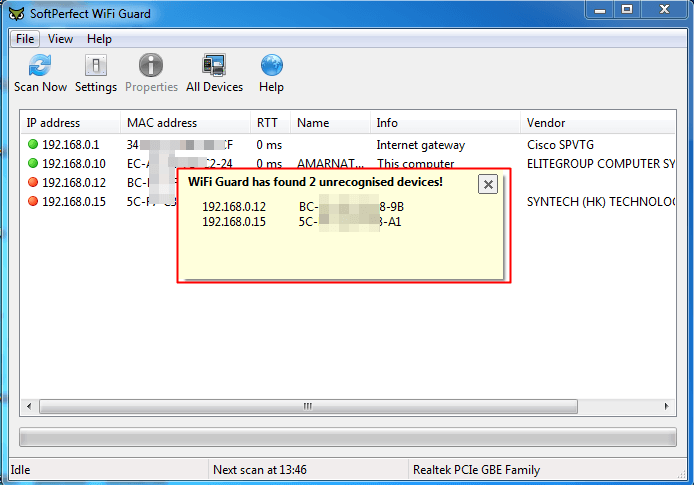Viewport: 694px width, 485px height.
Task: Click the greyed Properties info icon
Action: coord(151,65)
